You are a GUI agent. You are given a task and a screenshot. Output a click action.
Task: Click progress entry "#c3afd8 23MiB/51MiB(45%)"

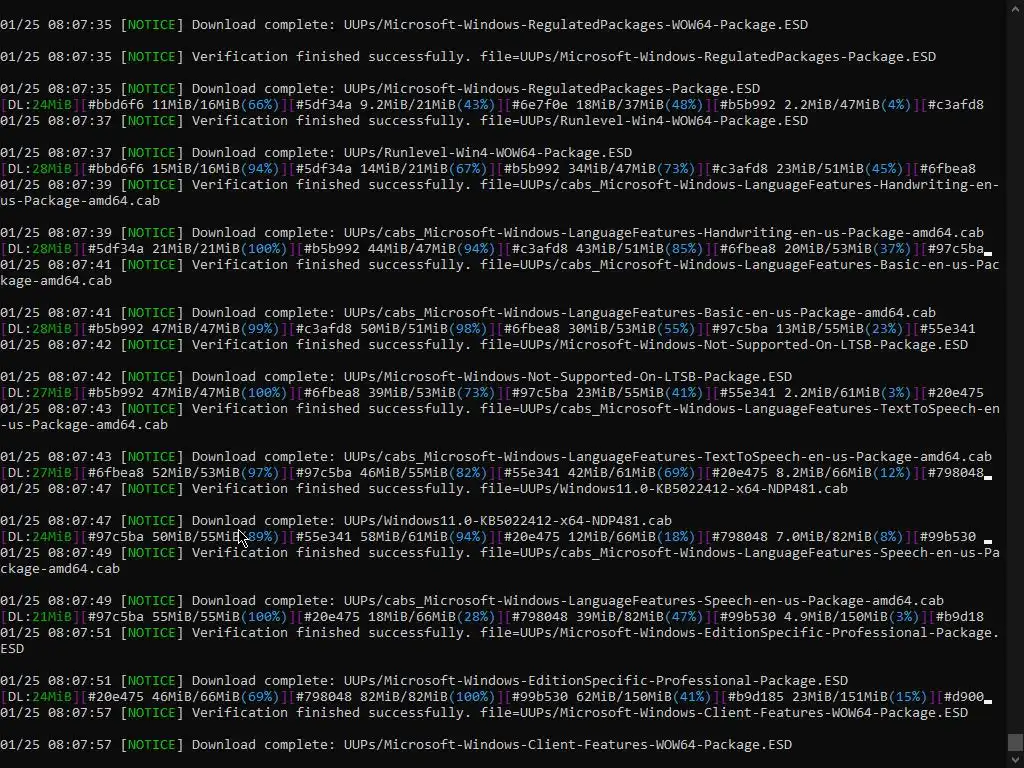pyautogui.click(x=808, y=168)
